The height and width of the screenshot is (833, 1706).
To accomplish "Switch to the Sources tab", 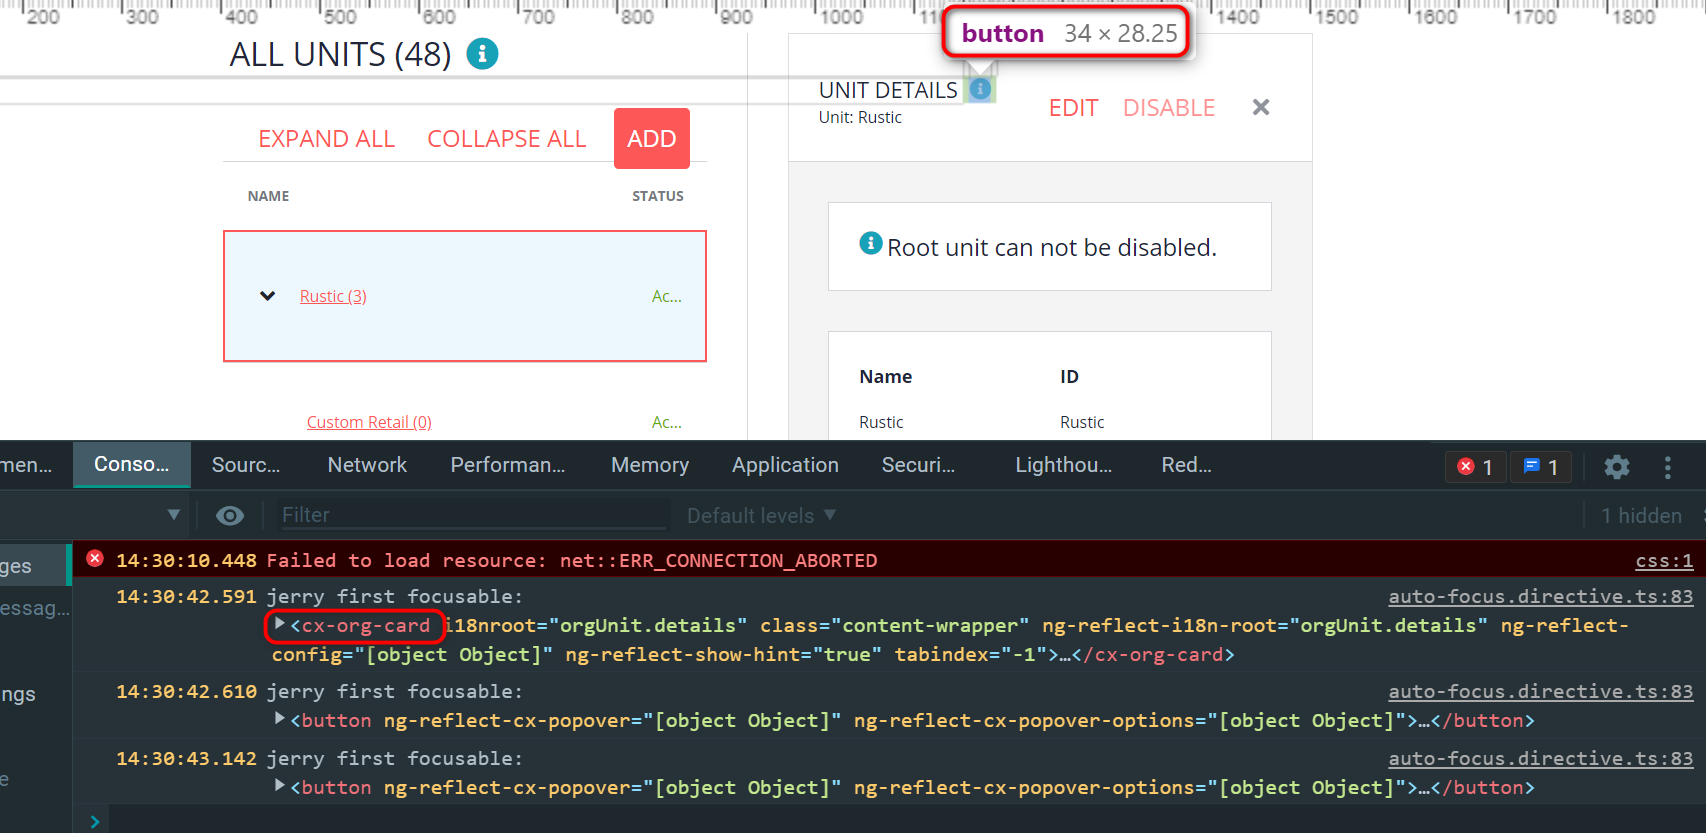I will point(246,465).
